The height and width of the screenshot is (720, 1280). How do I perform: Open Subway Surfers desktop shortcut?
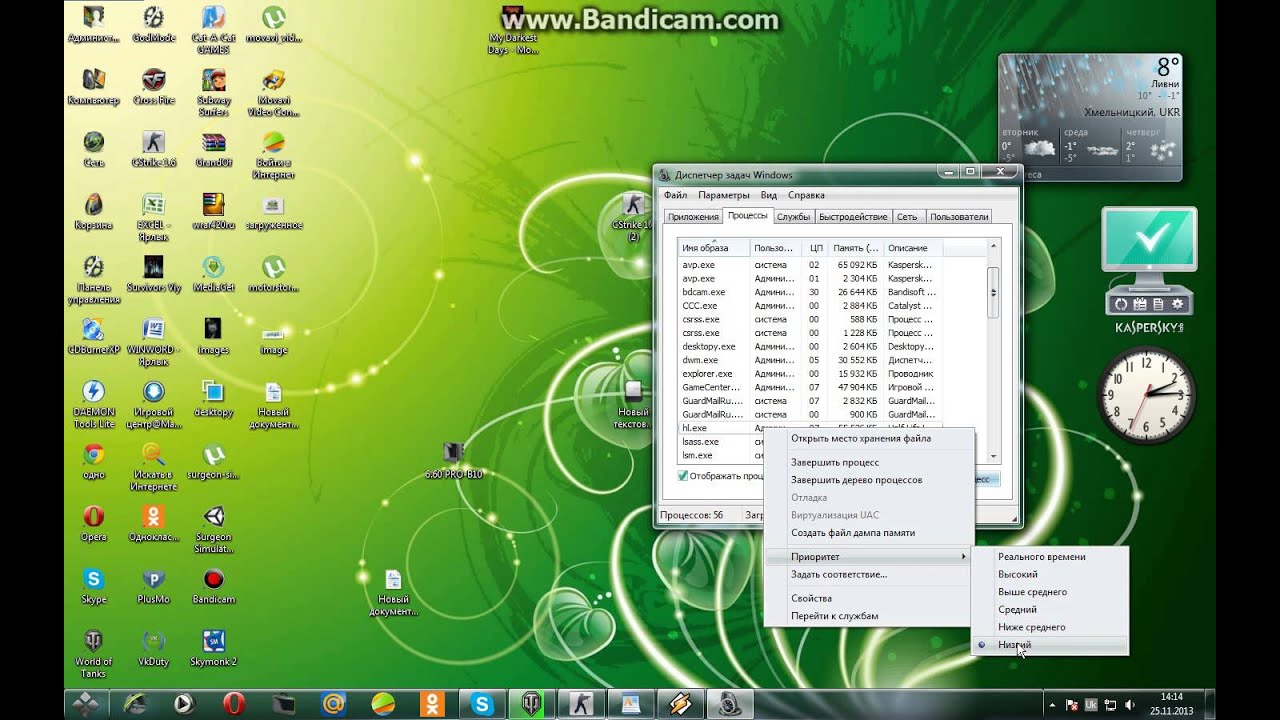(213, 91)
